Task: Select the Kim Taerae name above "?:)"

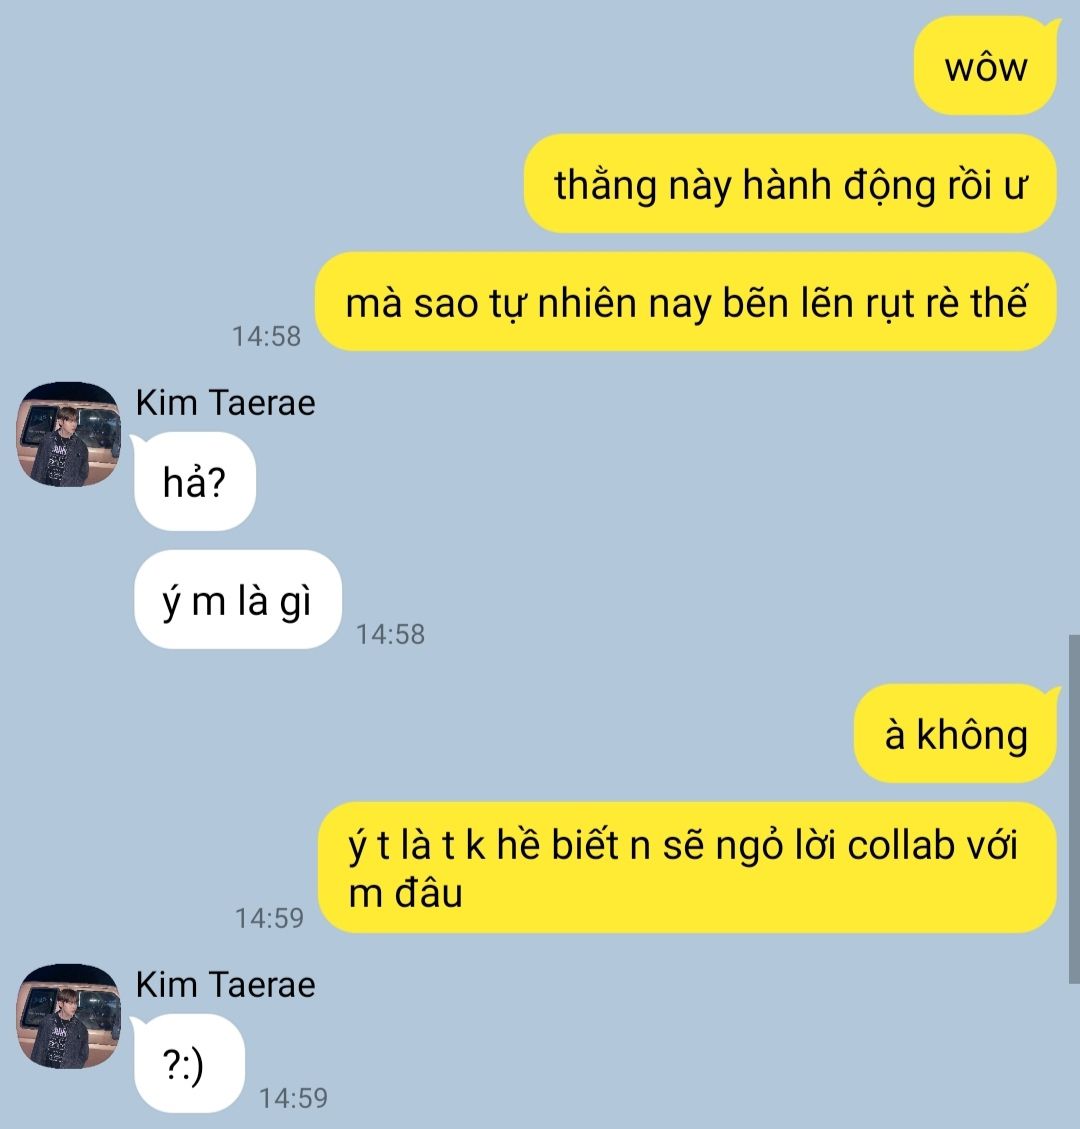Action: point(225,984)
